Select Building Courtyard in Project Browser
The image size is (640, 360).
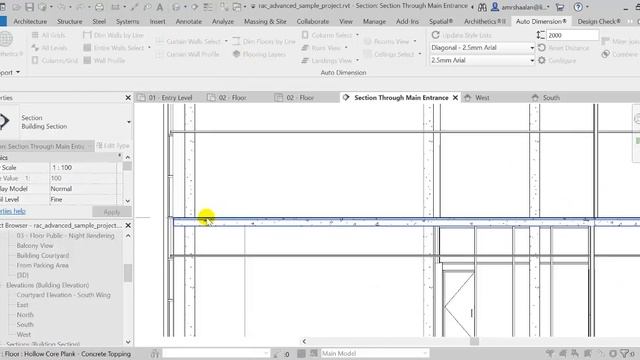tap(42, 256)
